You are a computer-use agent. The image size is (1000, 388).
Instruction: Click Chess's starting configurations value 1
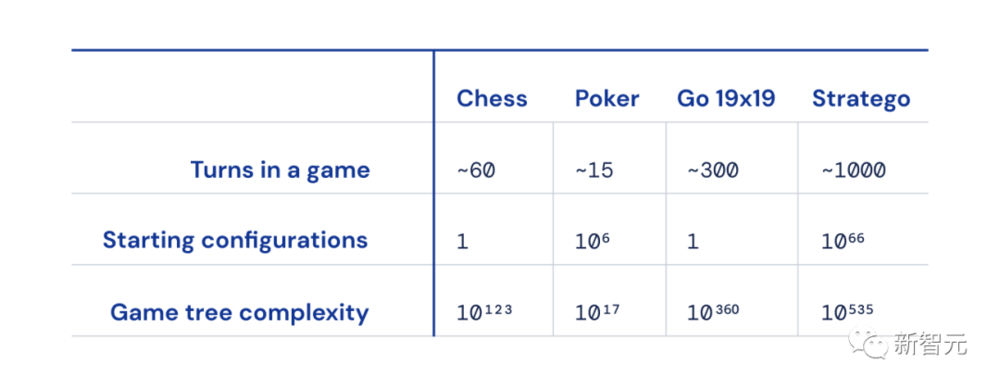[x=462, y=242]
